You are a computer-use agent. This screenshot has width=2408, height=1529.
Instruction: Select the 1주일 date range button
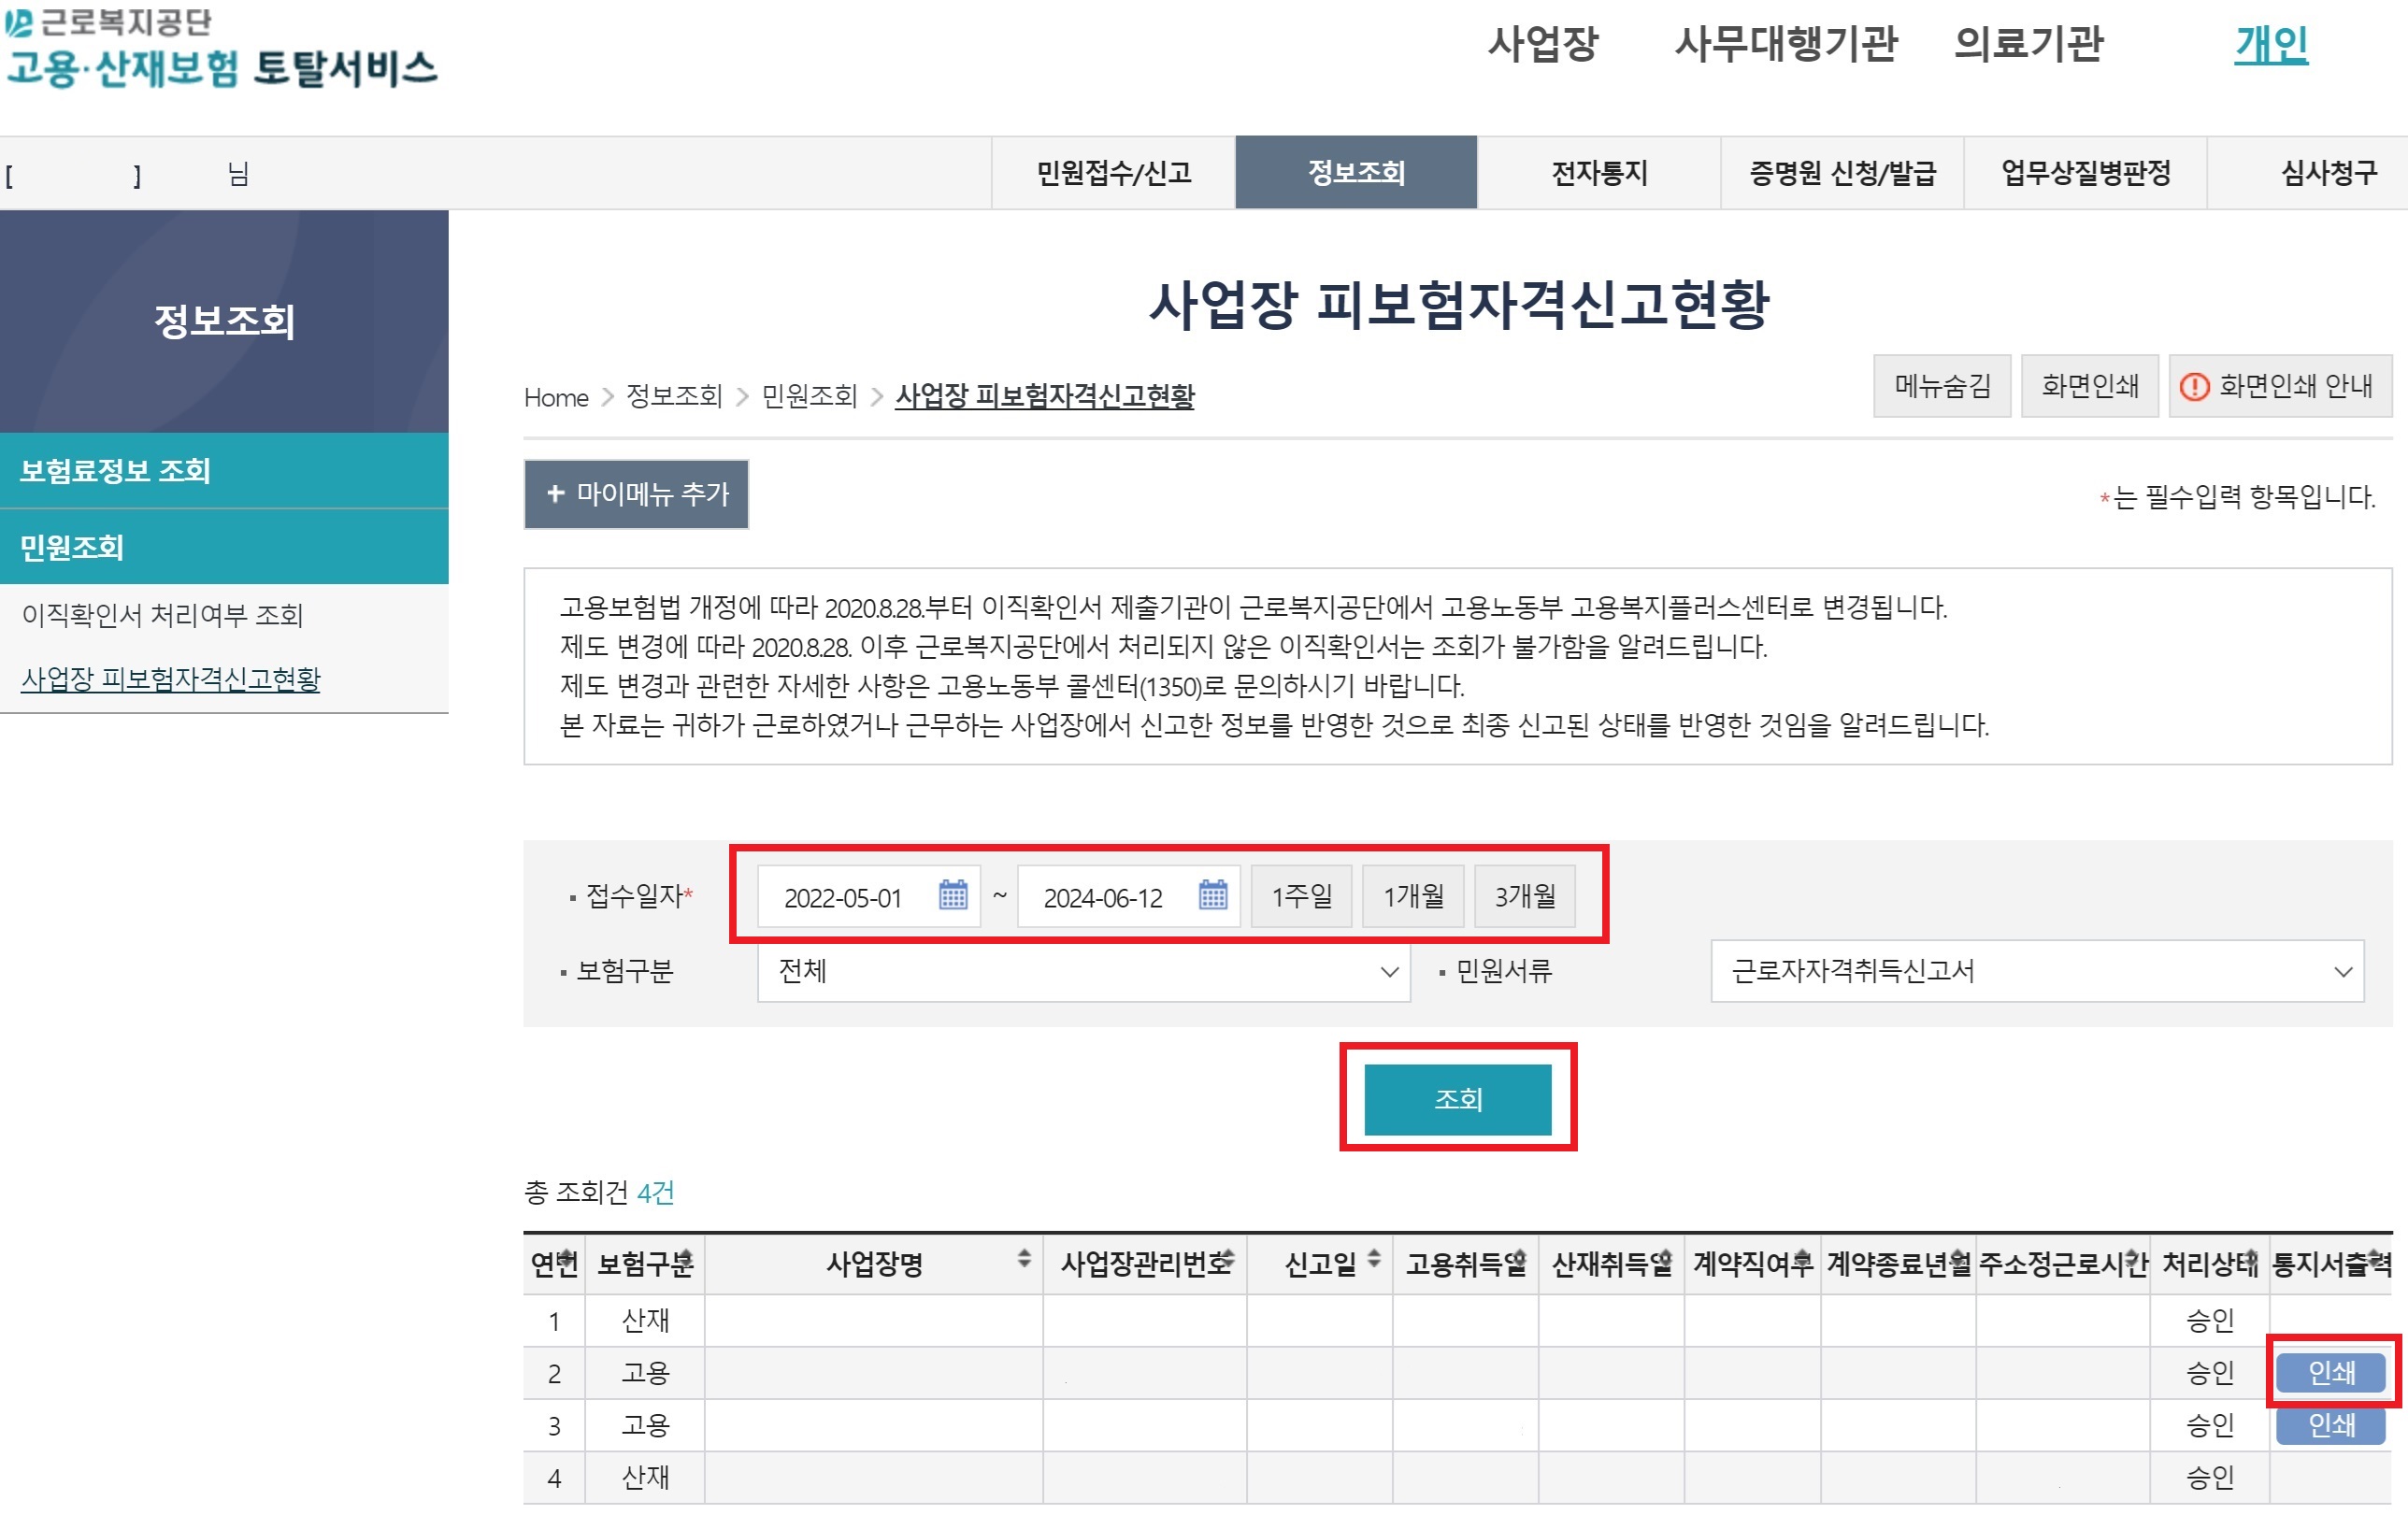[x=1301, y=896]
